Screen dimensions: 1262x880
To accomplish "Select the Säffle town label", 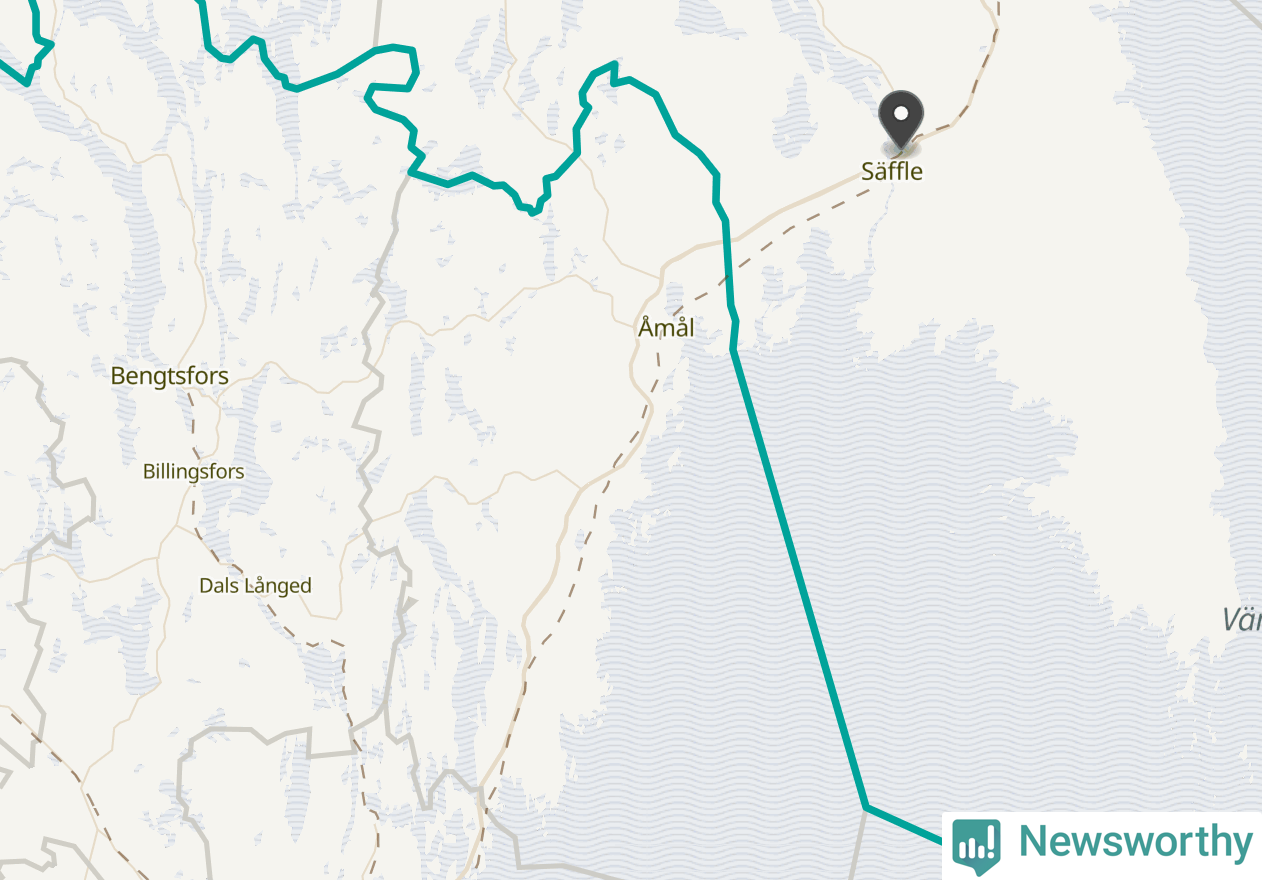I will pyautogui.click(x=892, y=171).
